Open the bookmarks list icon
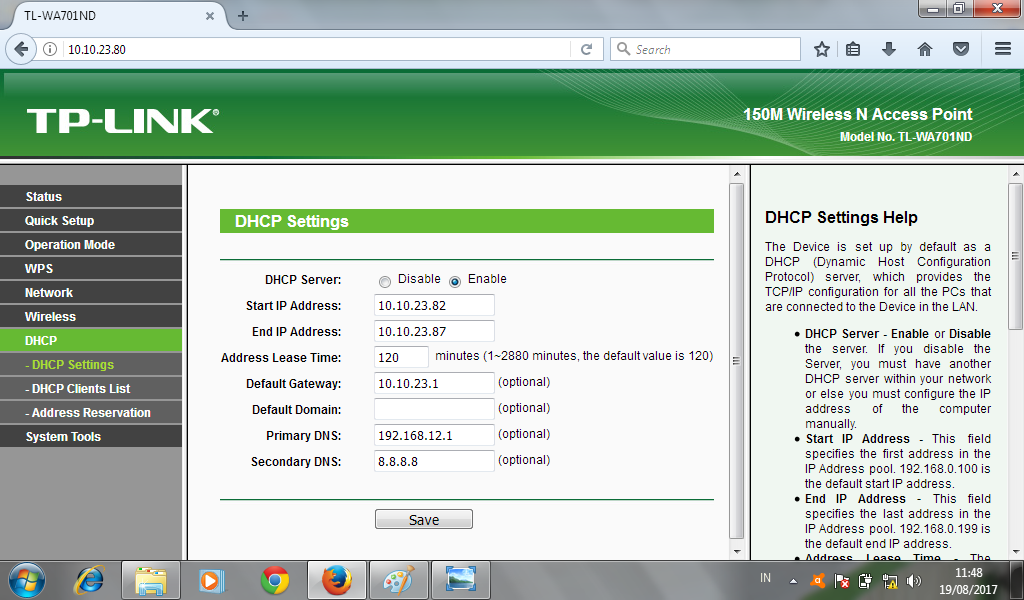1024x600 pixels. click(853, 49)
